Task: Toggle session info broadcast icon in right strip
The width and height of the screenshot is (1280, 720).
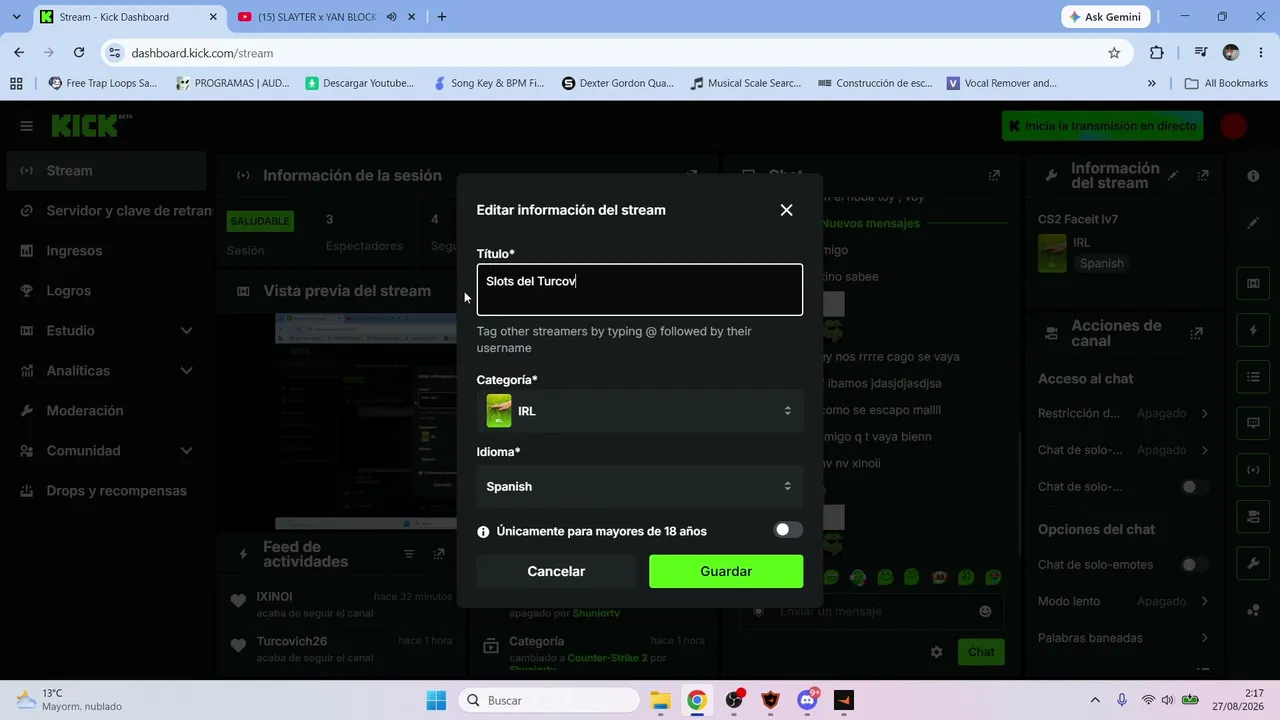Action: coord(1253,470)
